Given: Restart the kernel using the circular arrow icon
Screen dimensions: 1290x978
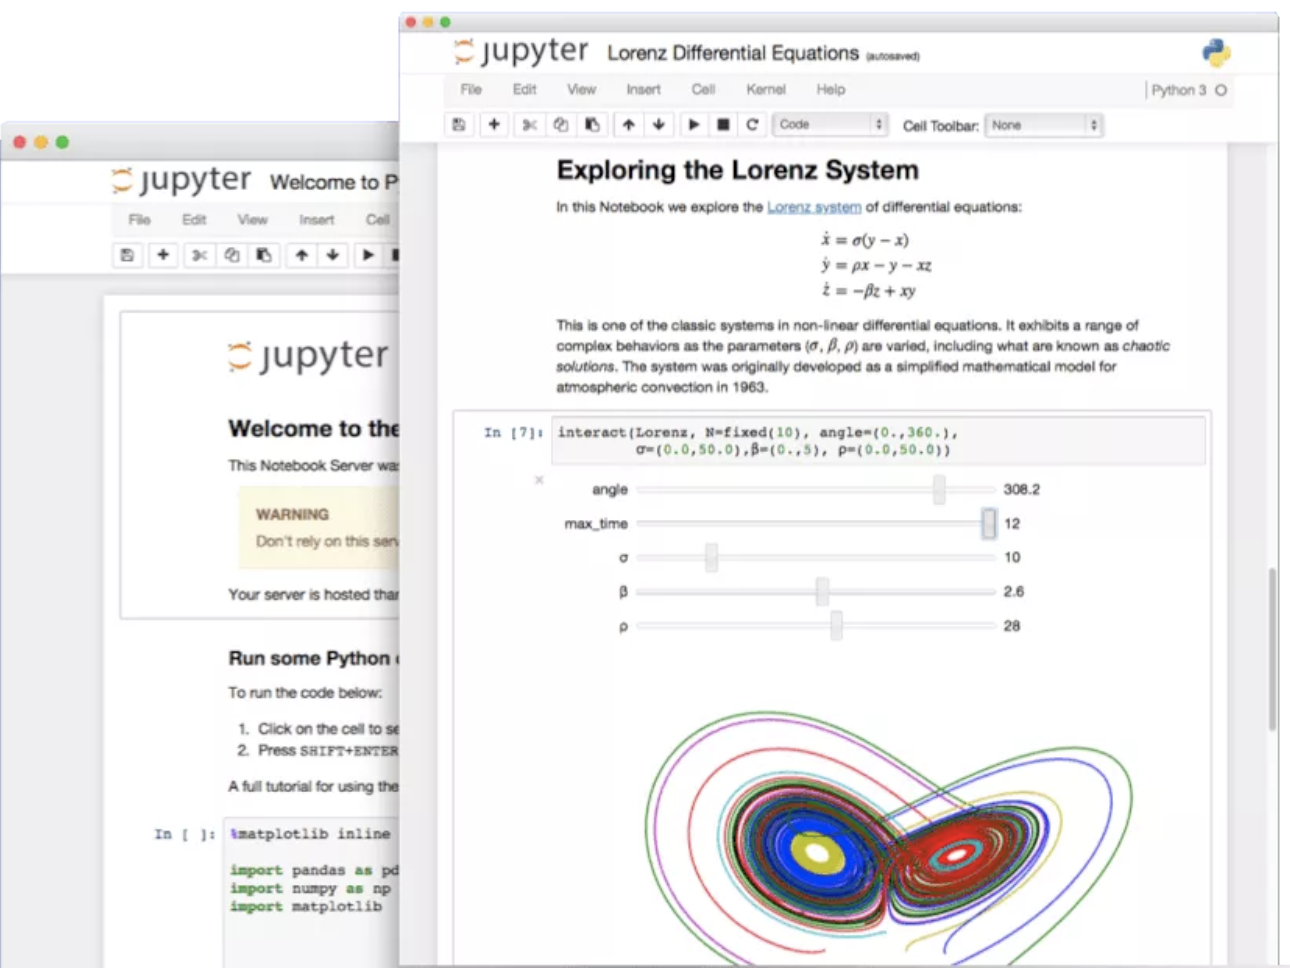Looking at the screenshot, I should click(752, 124).
